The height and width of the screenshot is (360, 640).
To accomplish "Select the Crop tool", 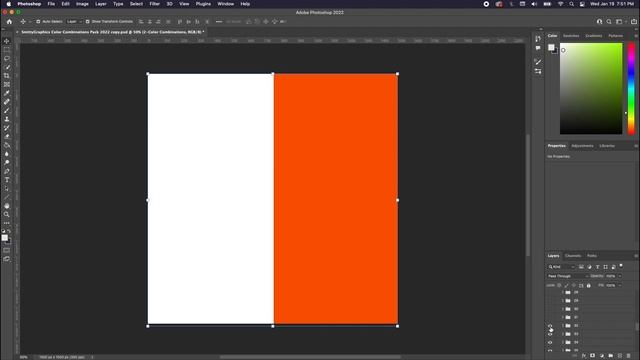I will click(x=7, y=76).
